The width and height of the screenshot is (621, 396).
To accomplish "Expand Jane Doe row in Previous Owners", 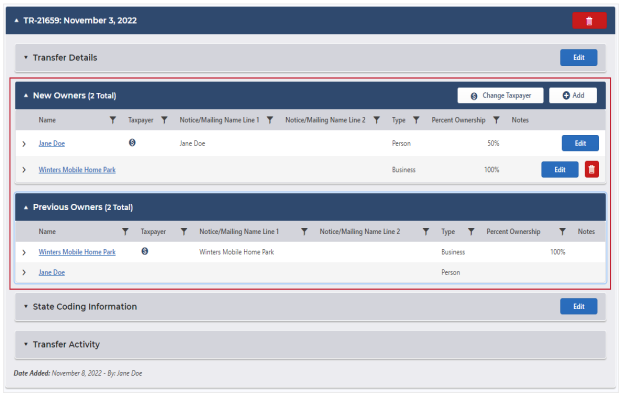I will click(x=24, y=272).
